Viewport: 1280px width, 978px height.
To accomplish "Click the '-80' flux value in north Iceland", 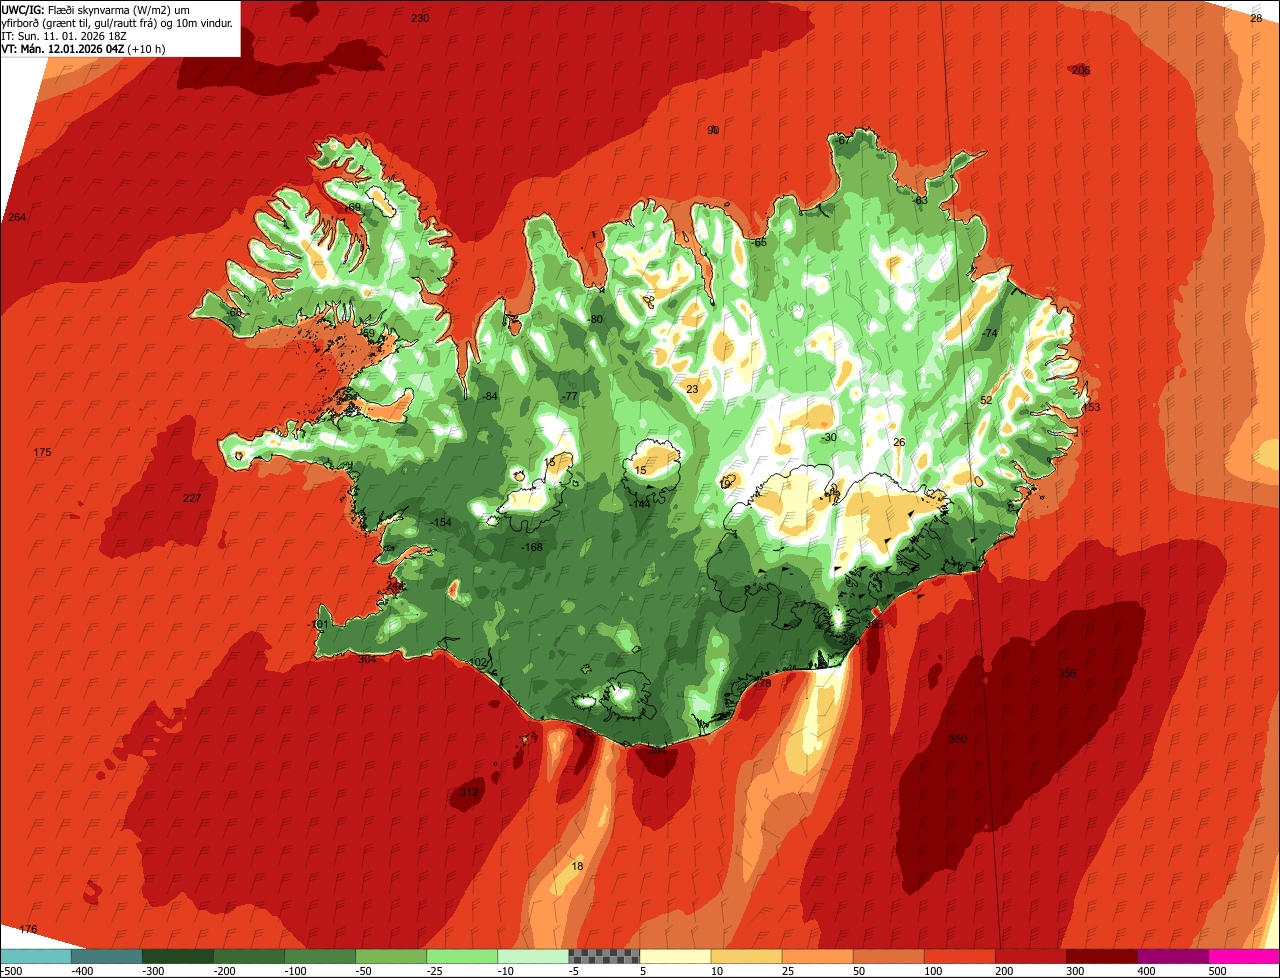I will 596,319.
